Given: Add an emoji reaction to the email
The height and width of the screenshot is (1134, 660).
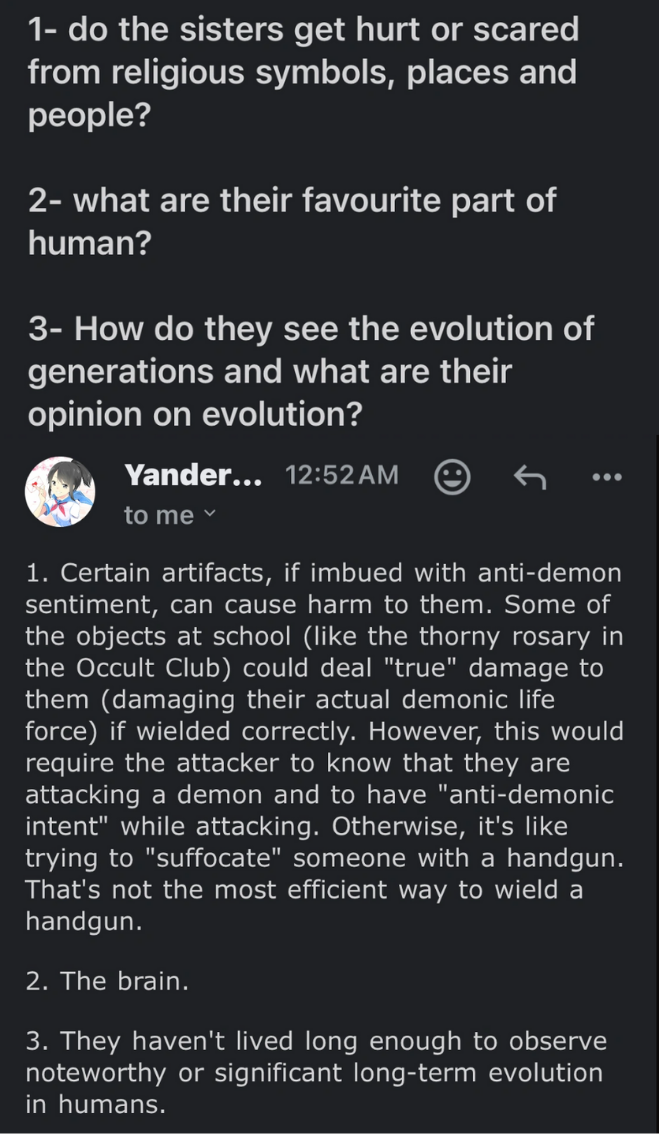Looking at the screenshot, I should [452, 477].
